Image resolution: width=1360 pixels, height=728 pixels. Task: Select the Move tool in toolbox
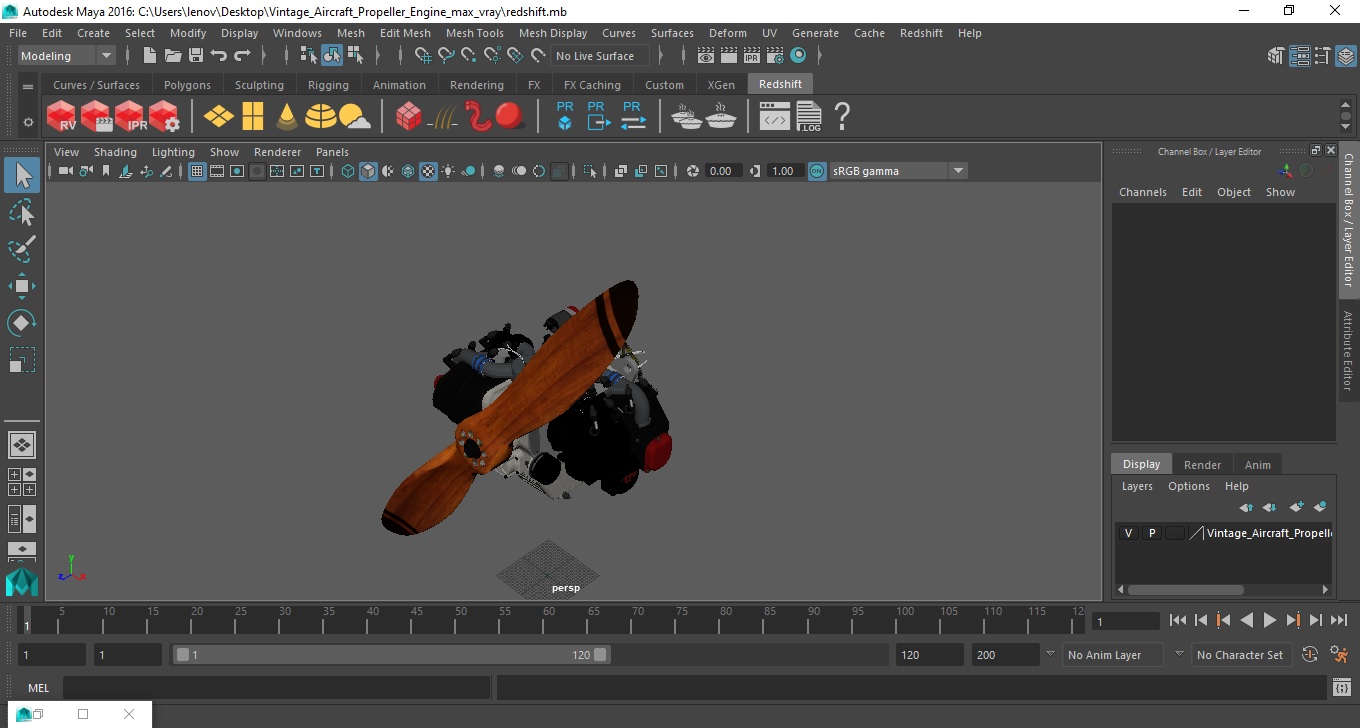[22, 286]
